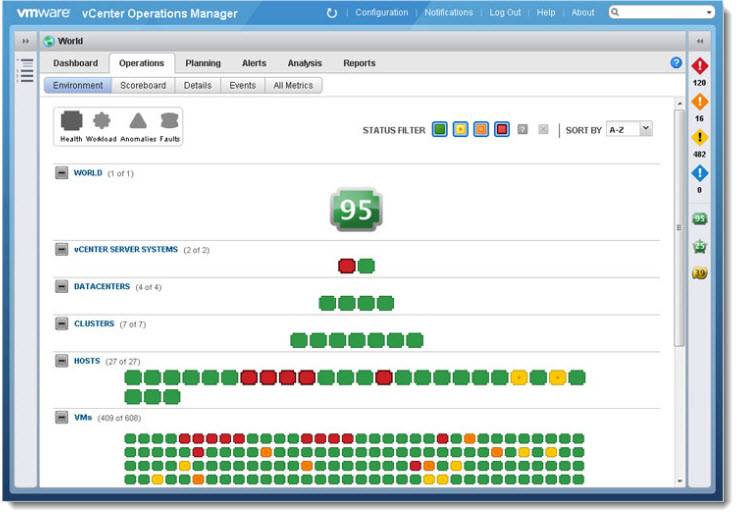Collapse the right alerts sidebar arrows

(700, 41)
